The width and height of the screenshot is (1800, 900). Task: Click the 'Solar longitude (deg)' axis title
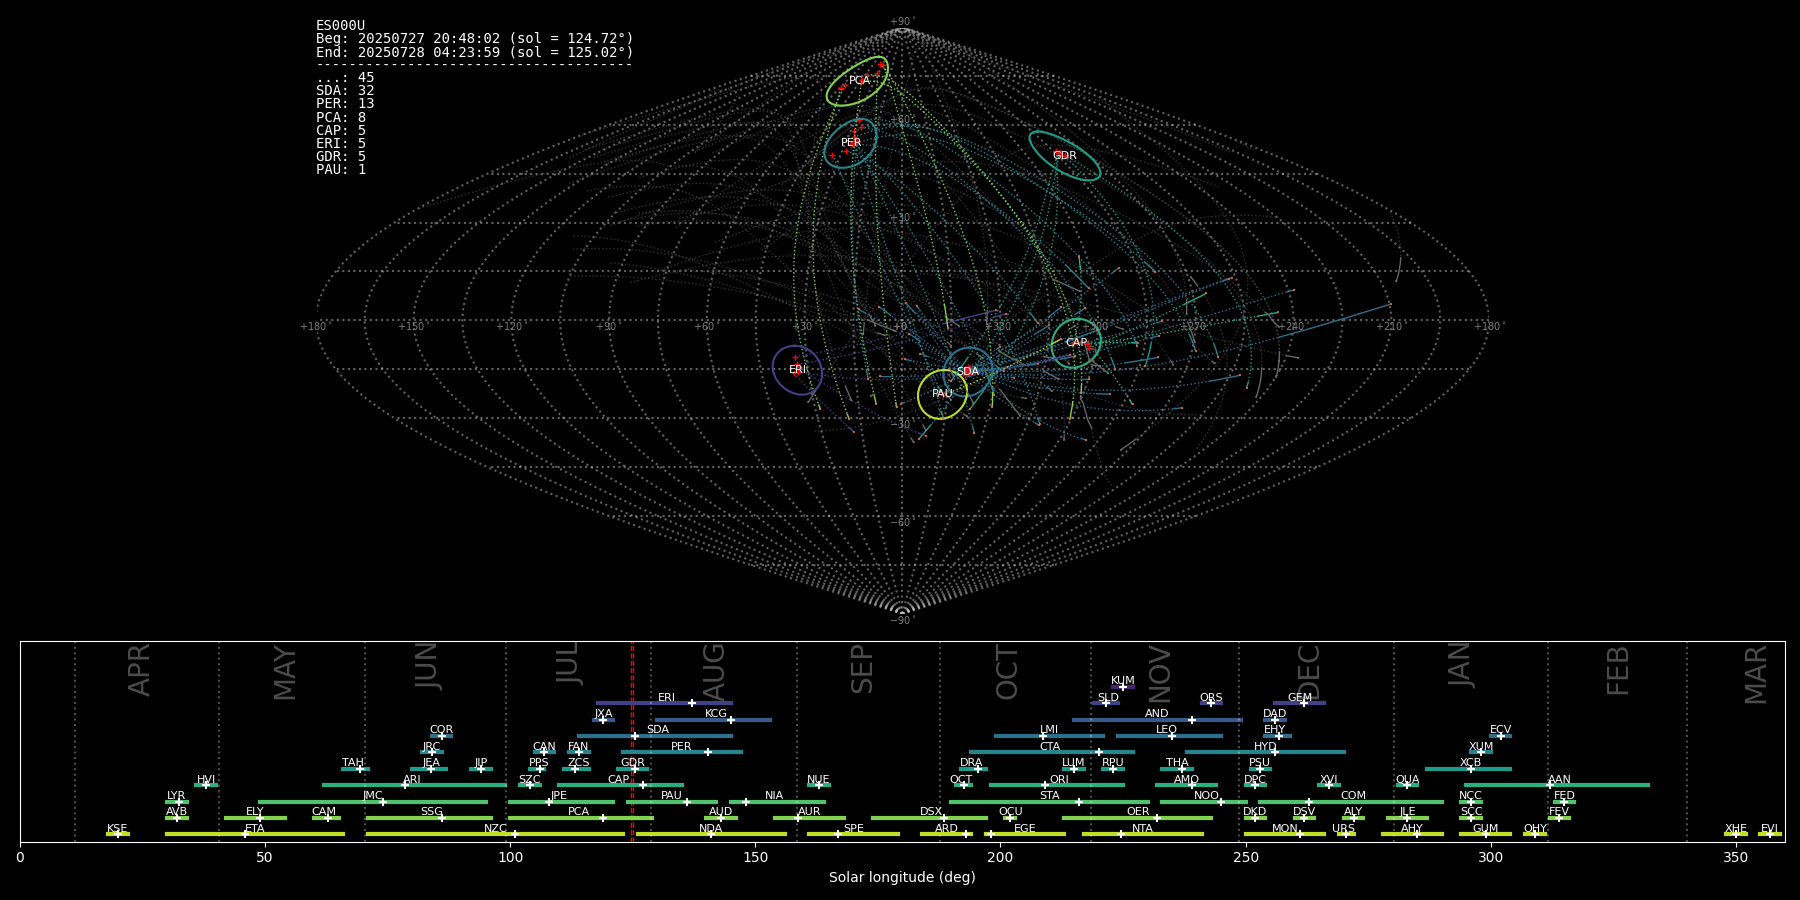[902, 877]
